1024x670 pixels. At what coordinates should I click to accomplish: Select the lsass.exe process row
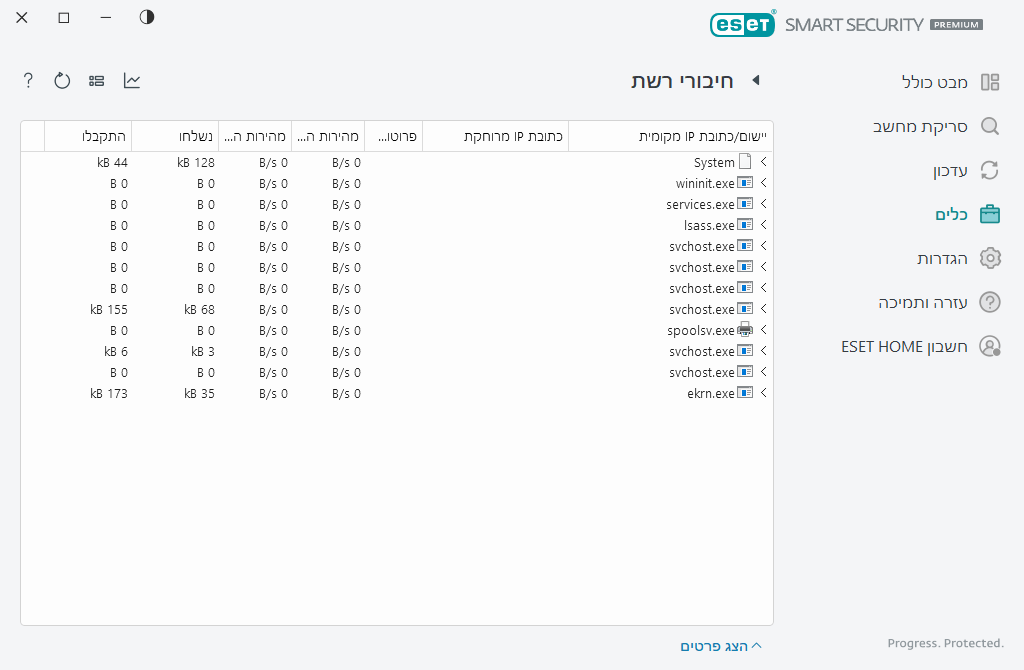point(708,225)
